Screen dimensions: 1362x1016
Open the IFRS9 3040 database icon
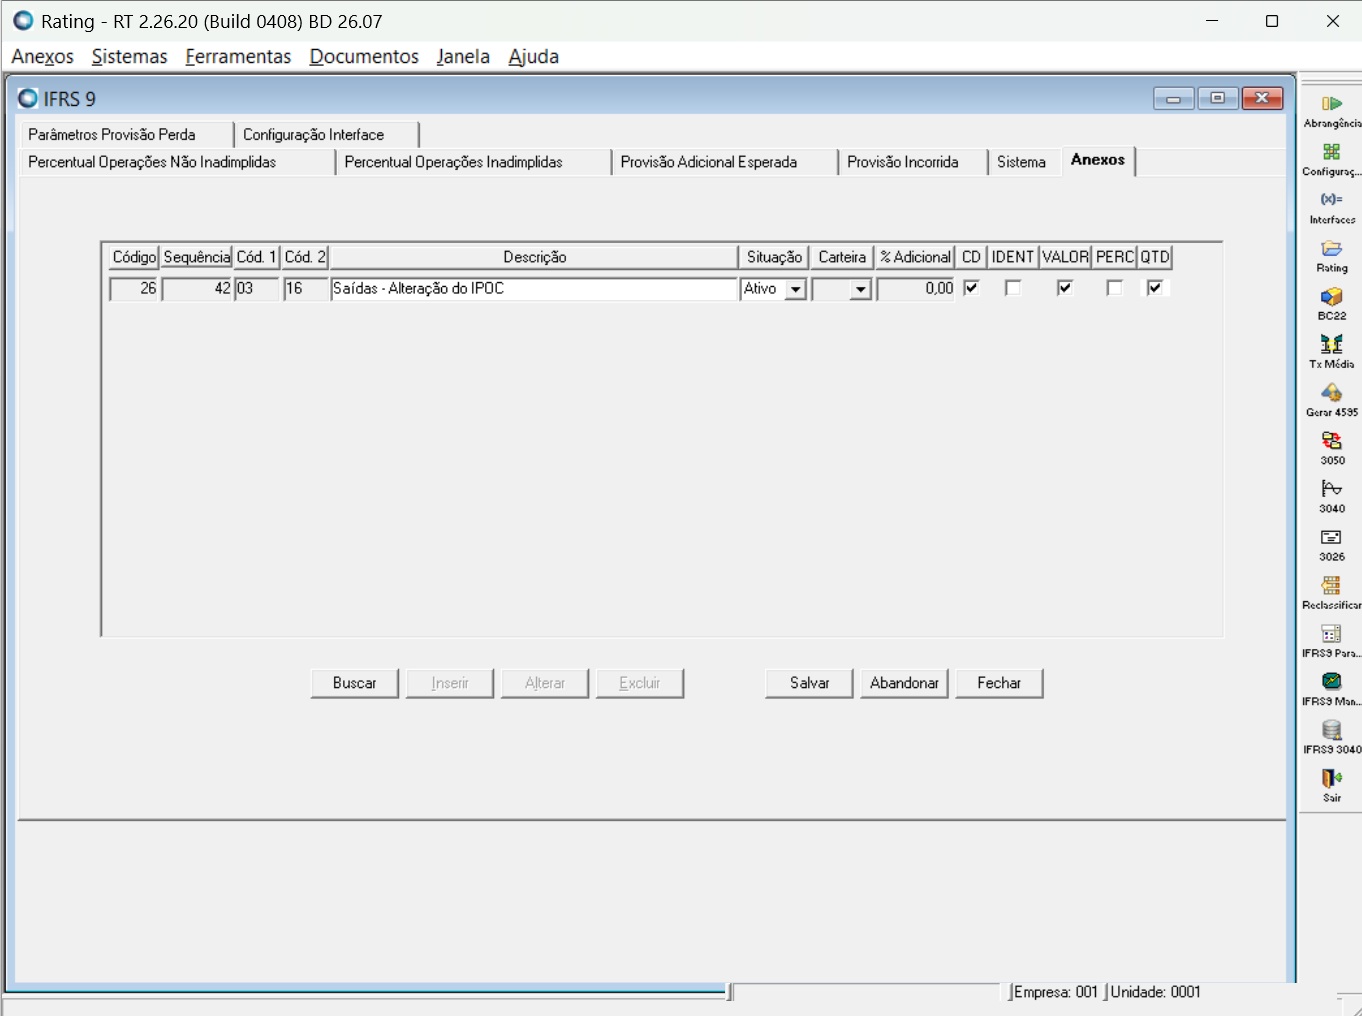coord(1331,730)
